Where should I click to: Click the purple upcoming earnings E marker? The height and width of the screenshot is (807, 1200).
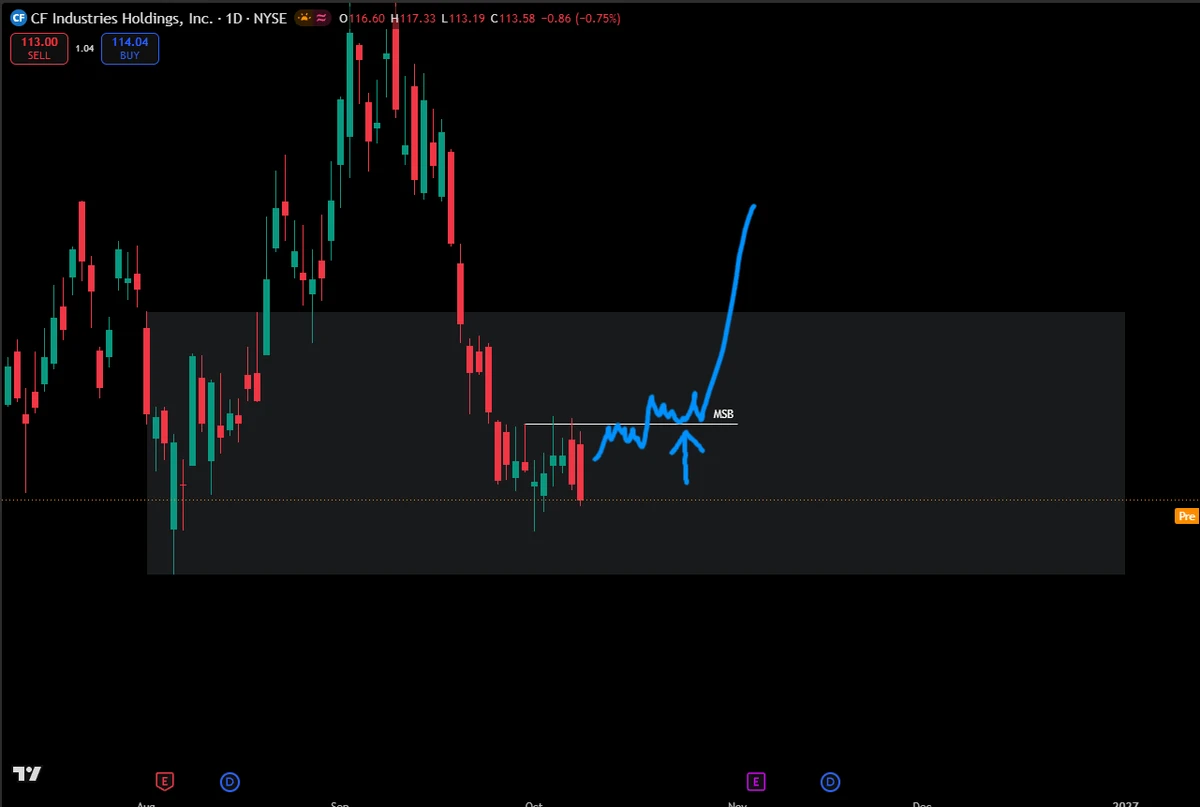point(756,781)
